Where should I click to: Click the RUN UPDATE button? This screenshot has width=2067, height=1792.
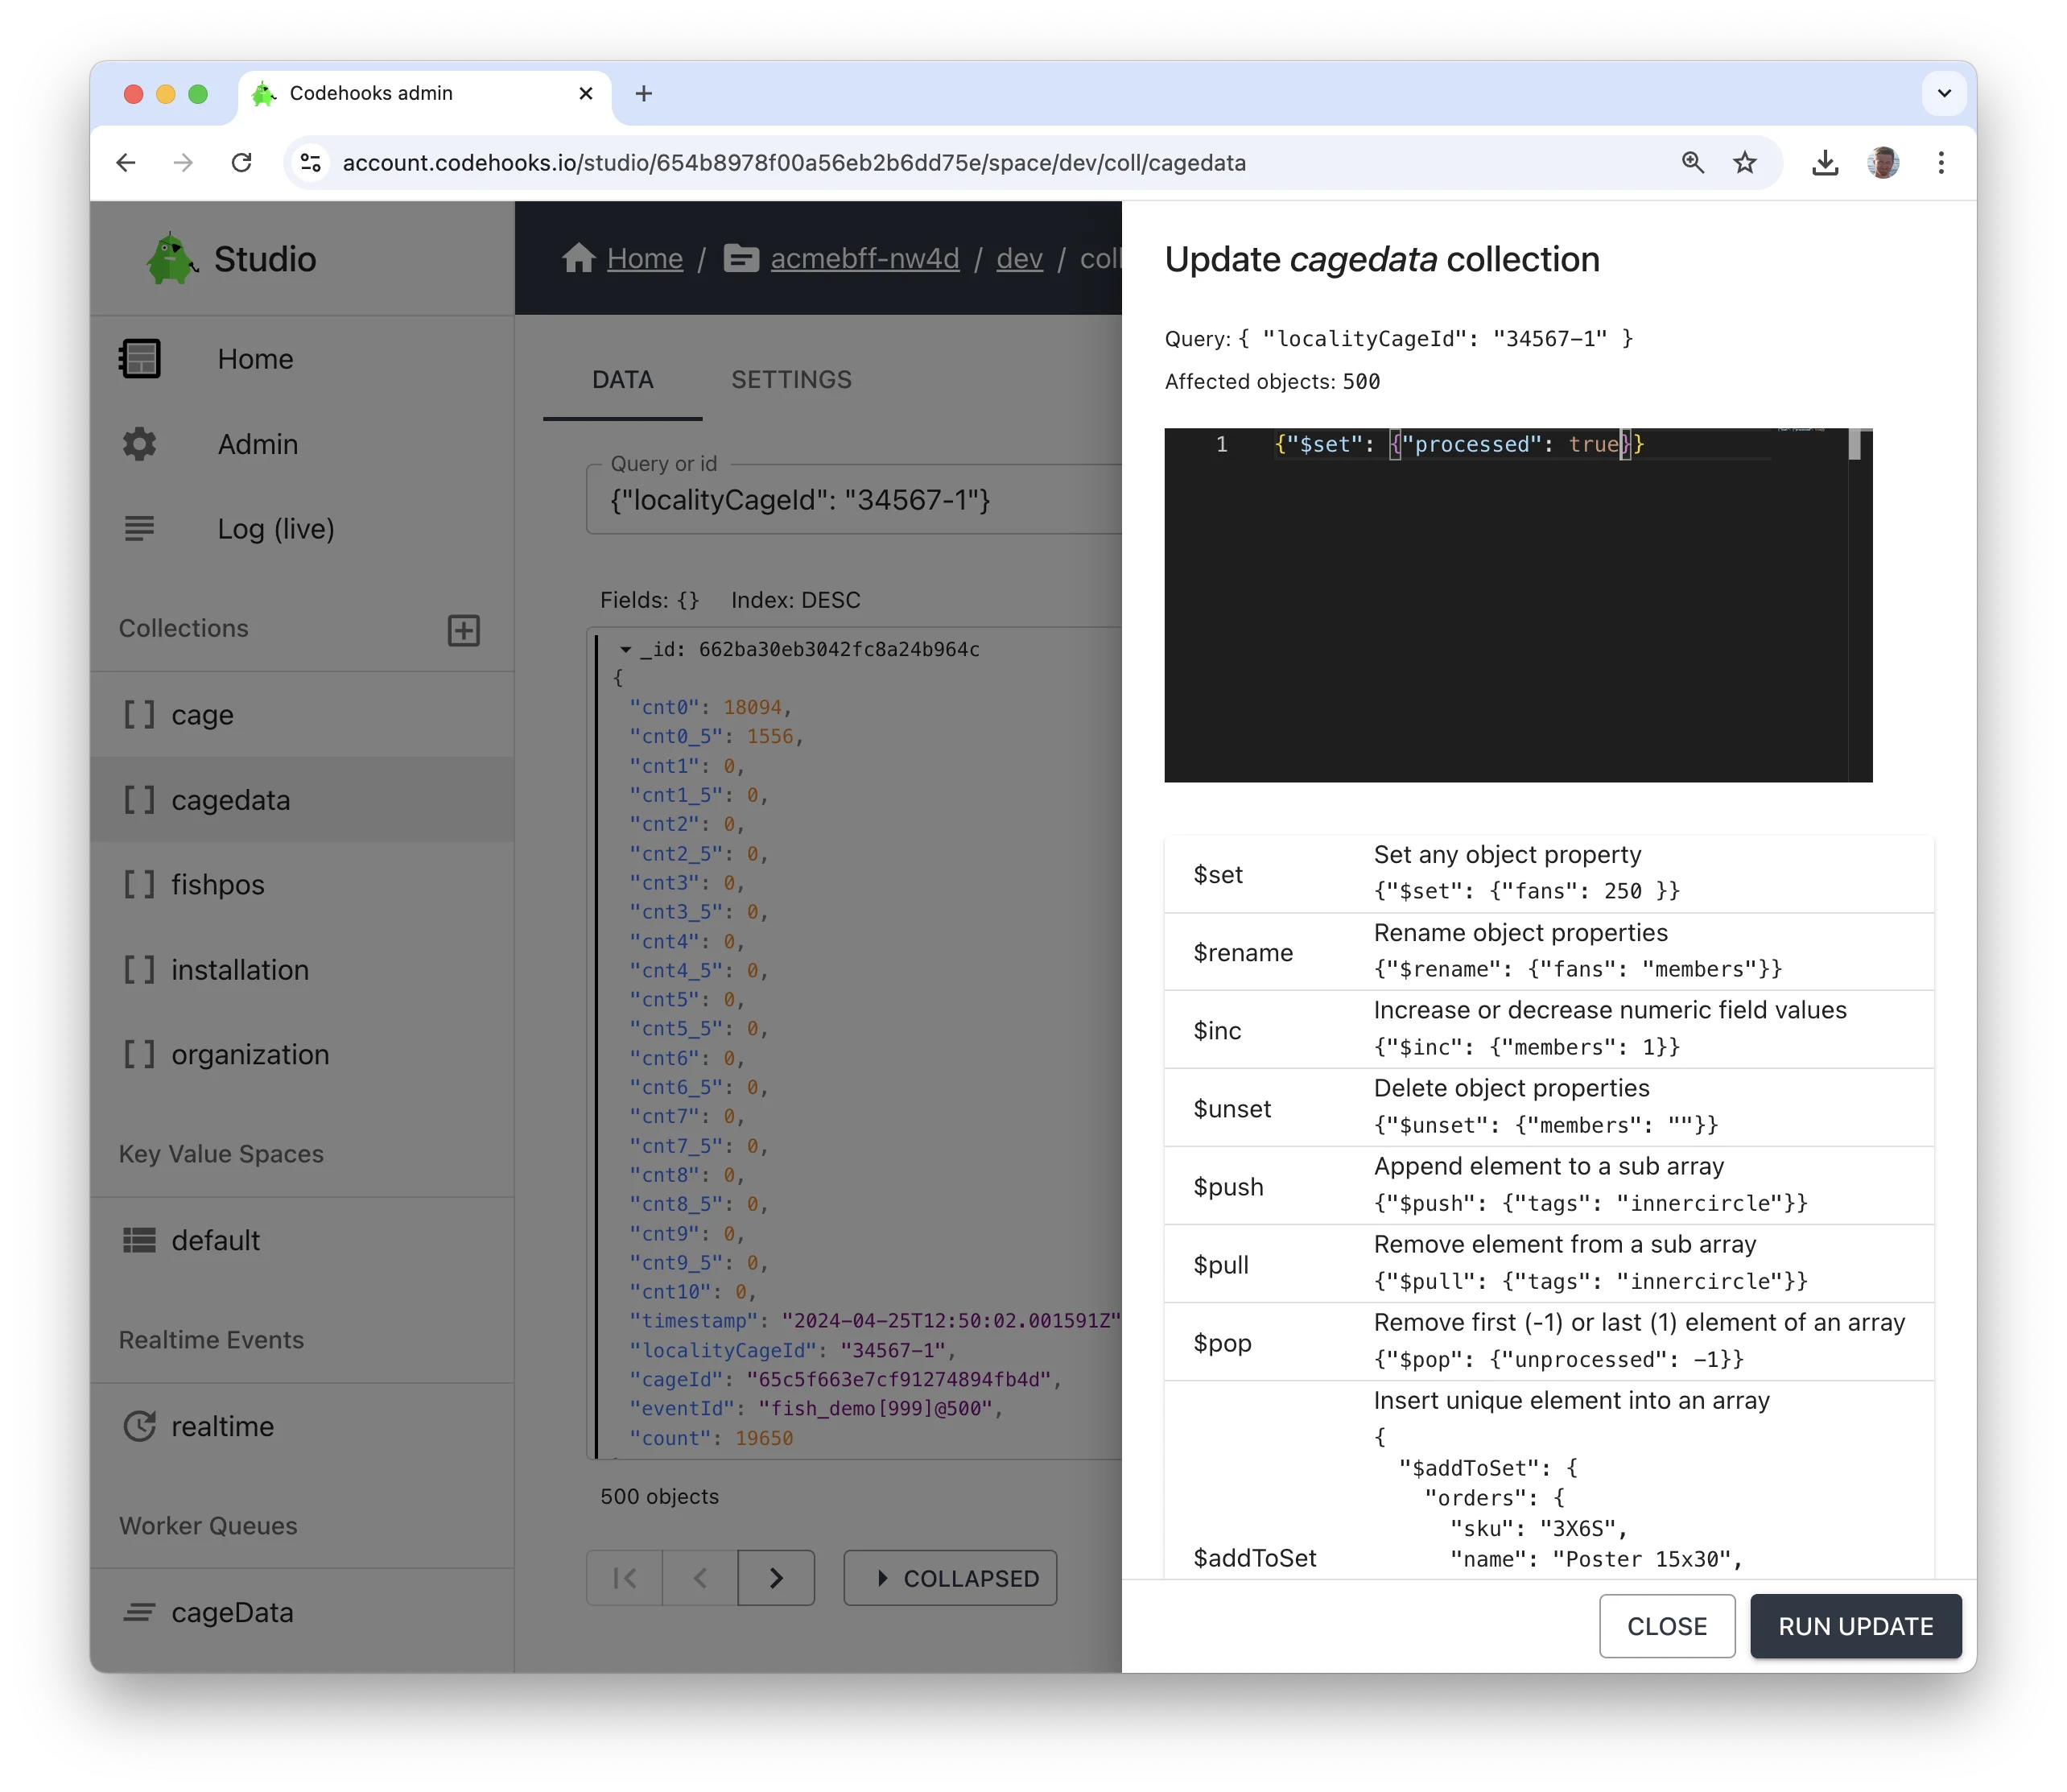coord(1856,1626)
